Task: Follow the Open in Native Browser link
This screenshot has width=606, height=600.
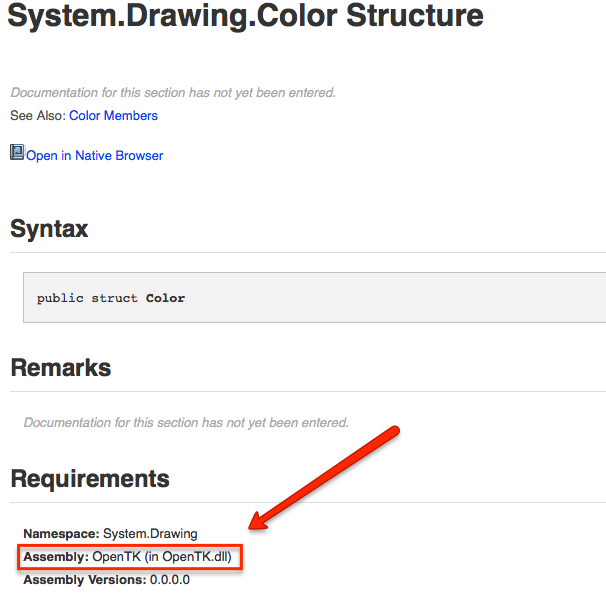Action: (95, 156)
